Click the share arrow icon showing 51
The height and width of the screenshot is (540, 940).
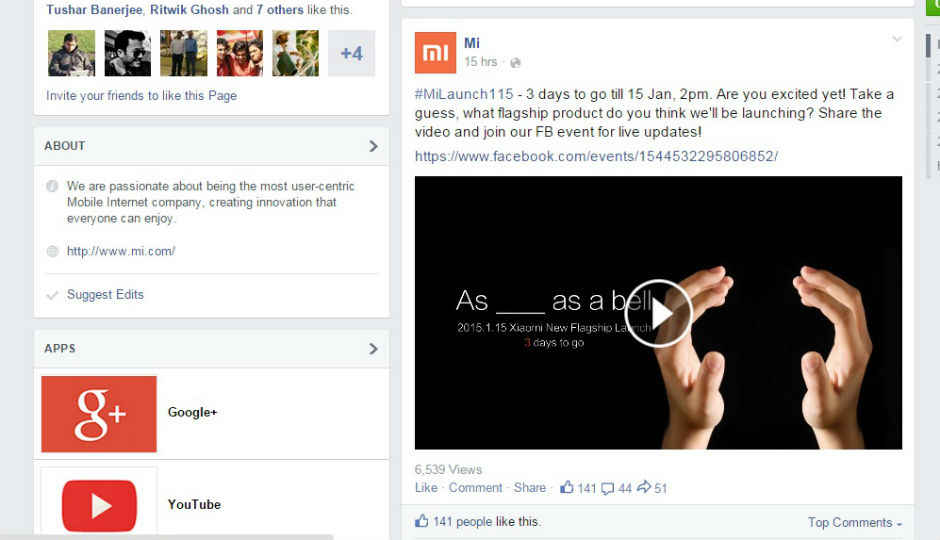pyautogui.click(x=644, y=487)
